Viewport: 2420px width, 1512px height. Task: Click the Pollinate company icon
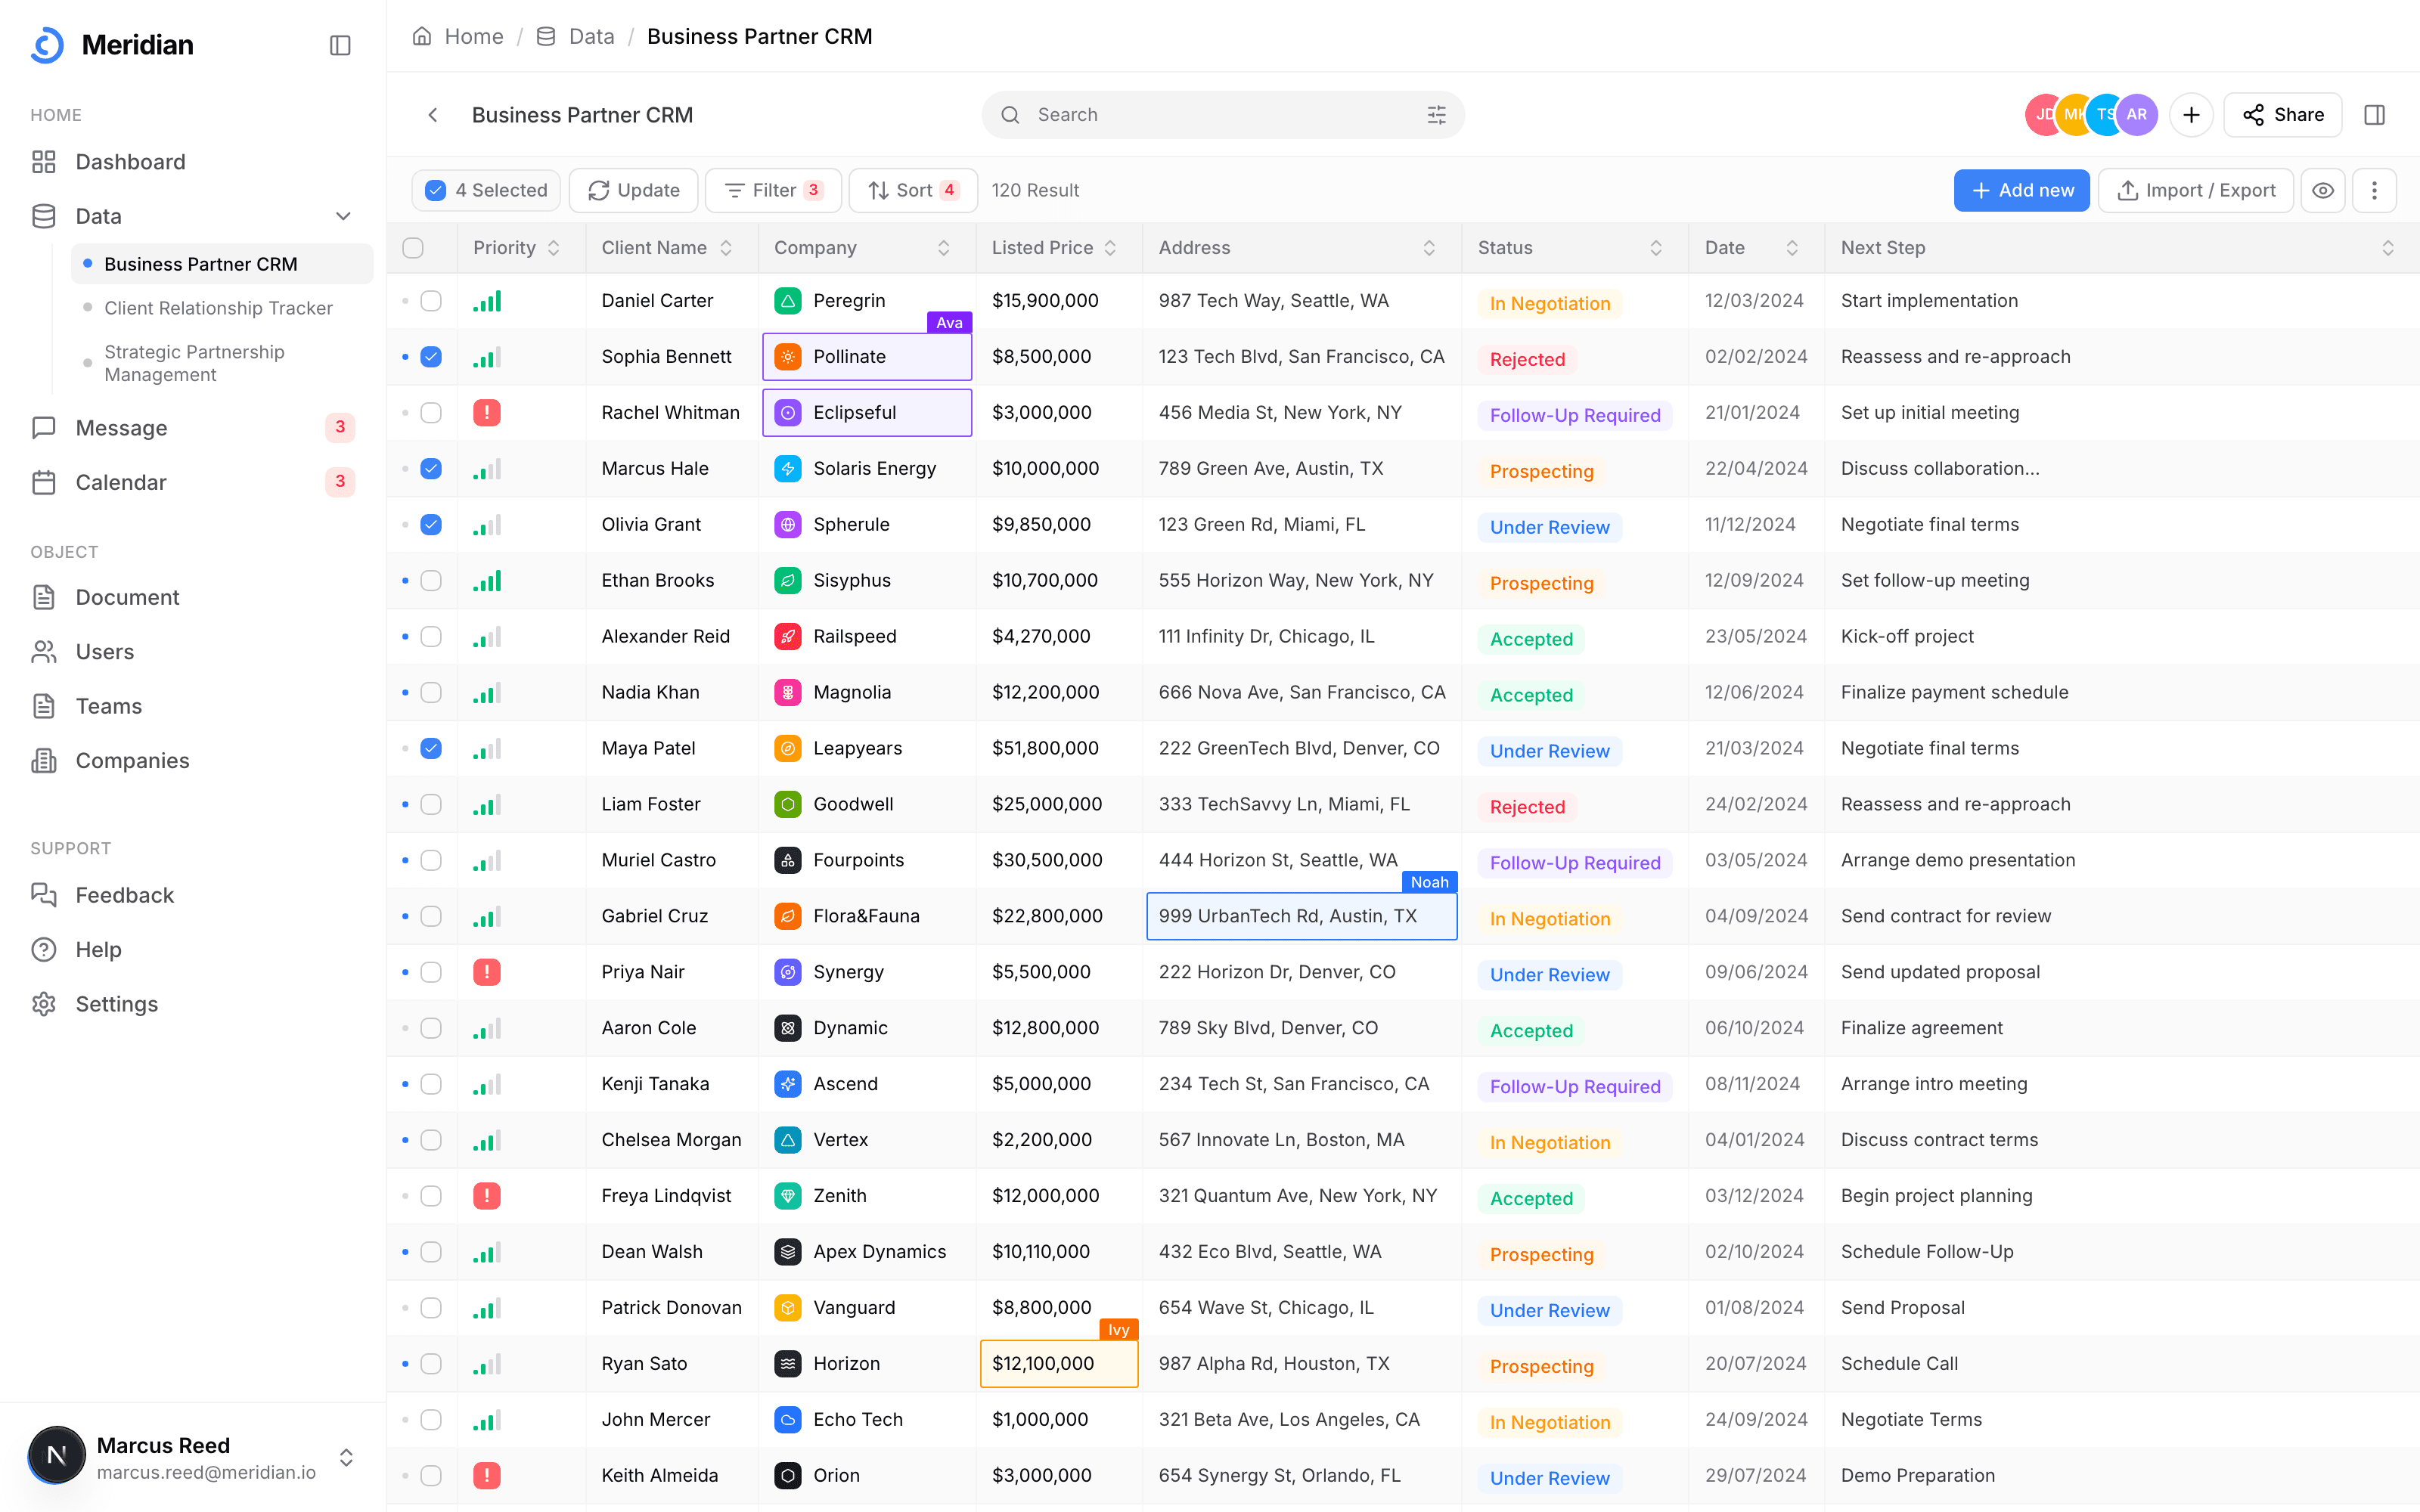788,357
